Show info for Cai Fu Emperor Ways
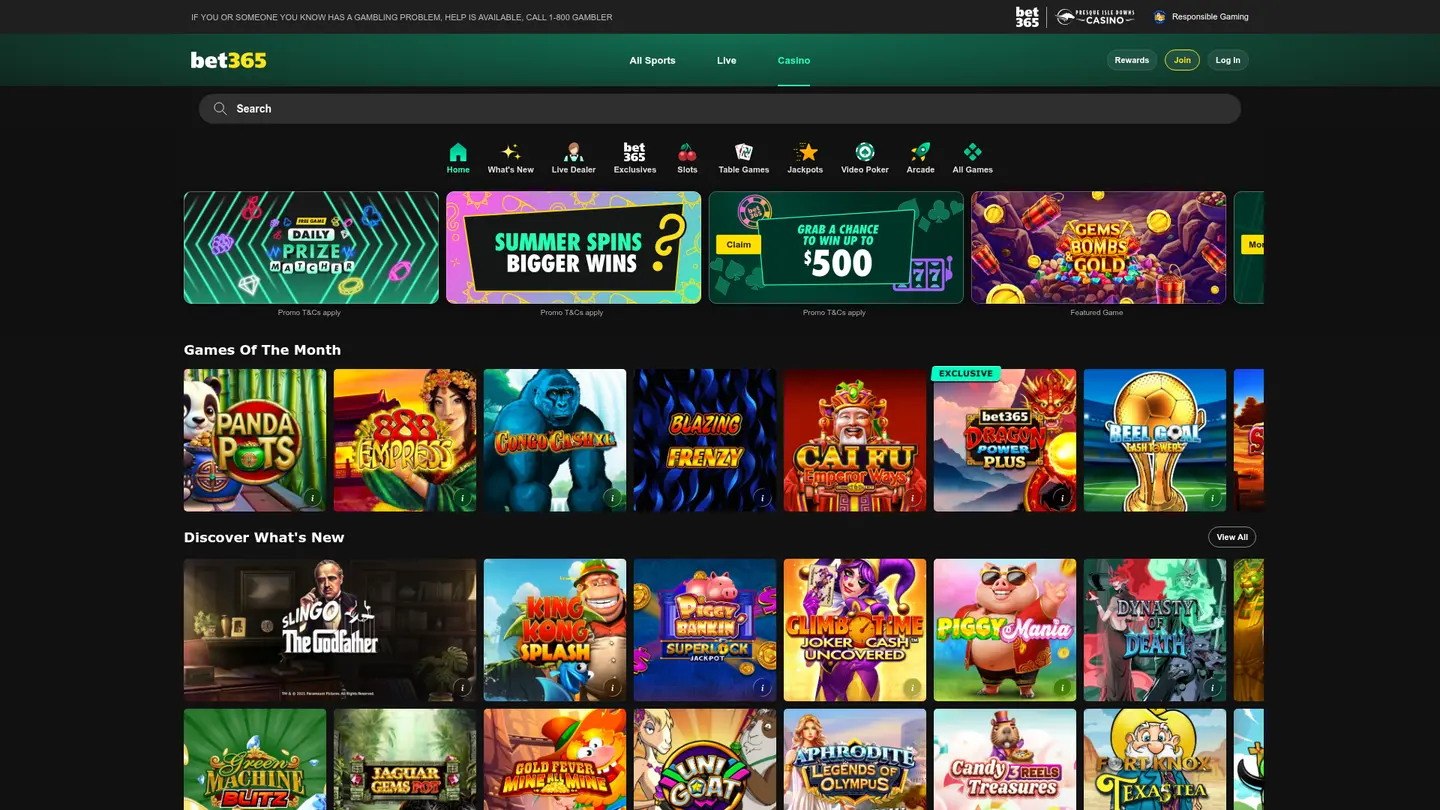Image resolution: width=1440 pixels, height=810 pixels. [x=912, y=497]
